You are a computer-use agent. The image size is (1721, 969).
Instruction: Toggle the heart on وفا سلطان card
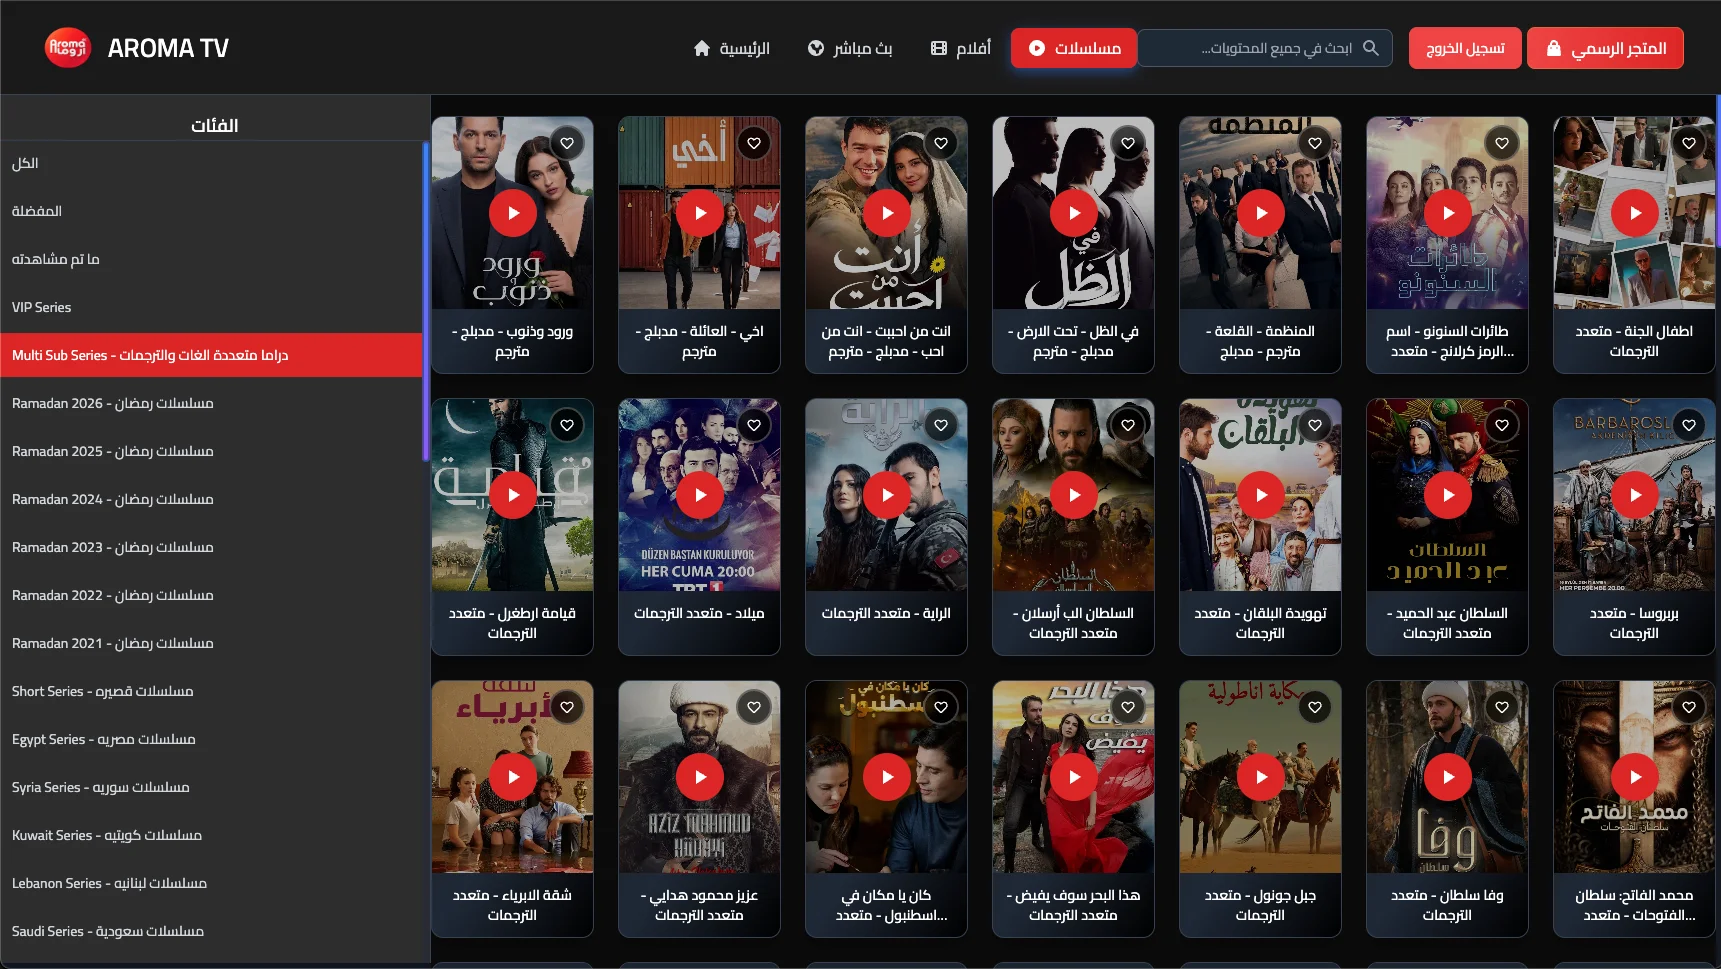1502,707
